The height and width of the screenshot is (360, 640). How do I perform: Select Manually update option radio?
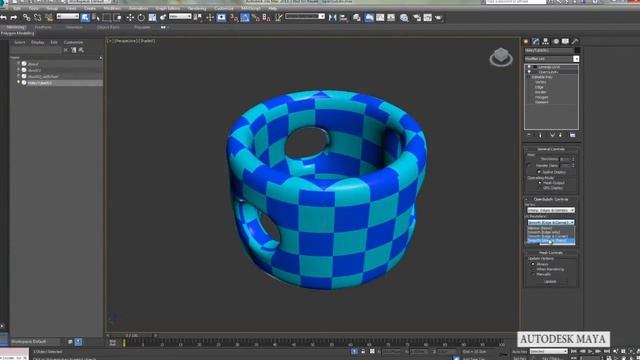click(533, 274)
